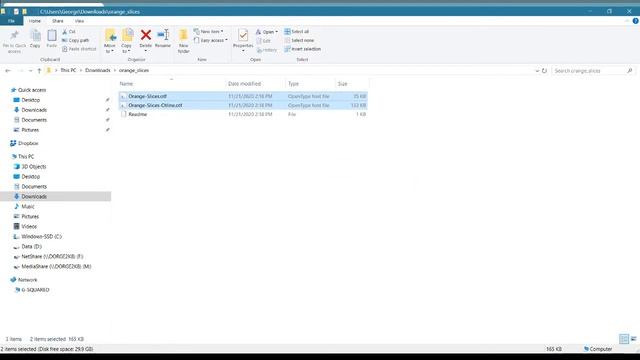Select the Readme file

[243, 114]
